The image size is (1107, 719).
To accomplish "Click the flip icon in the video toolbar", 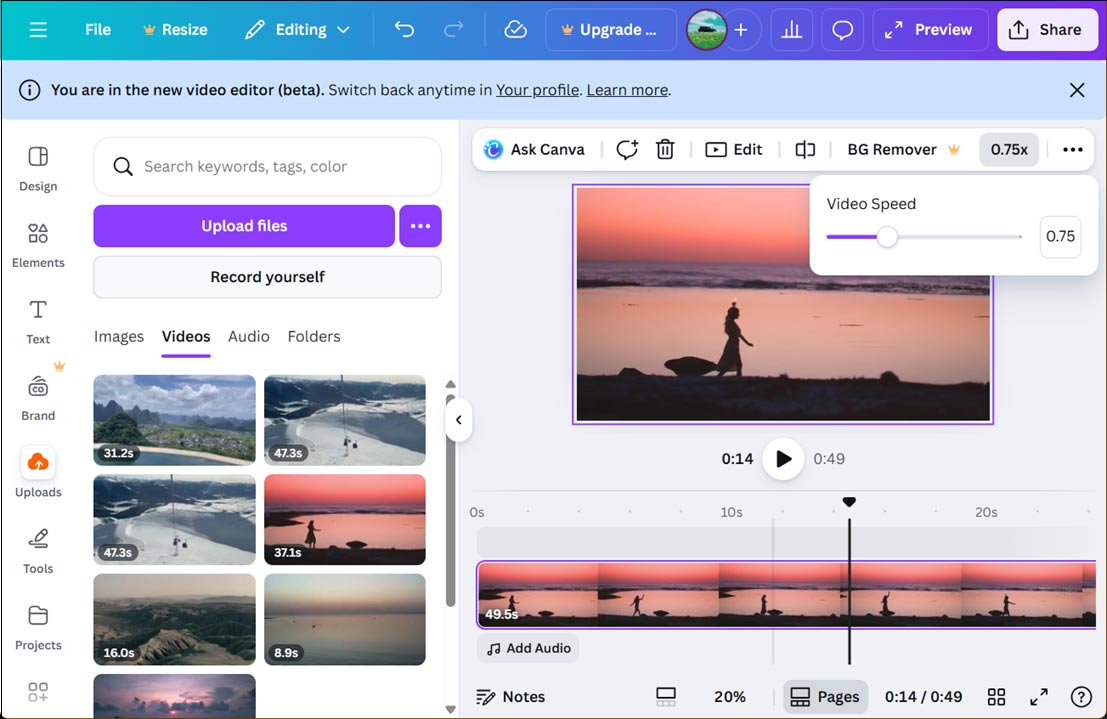I will point(805,149).
